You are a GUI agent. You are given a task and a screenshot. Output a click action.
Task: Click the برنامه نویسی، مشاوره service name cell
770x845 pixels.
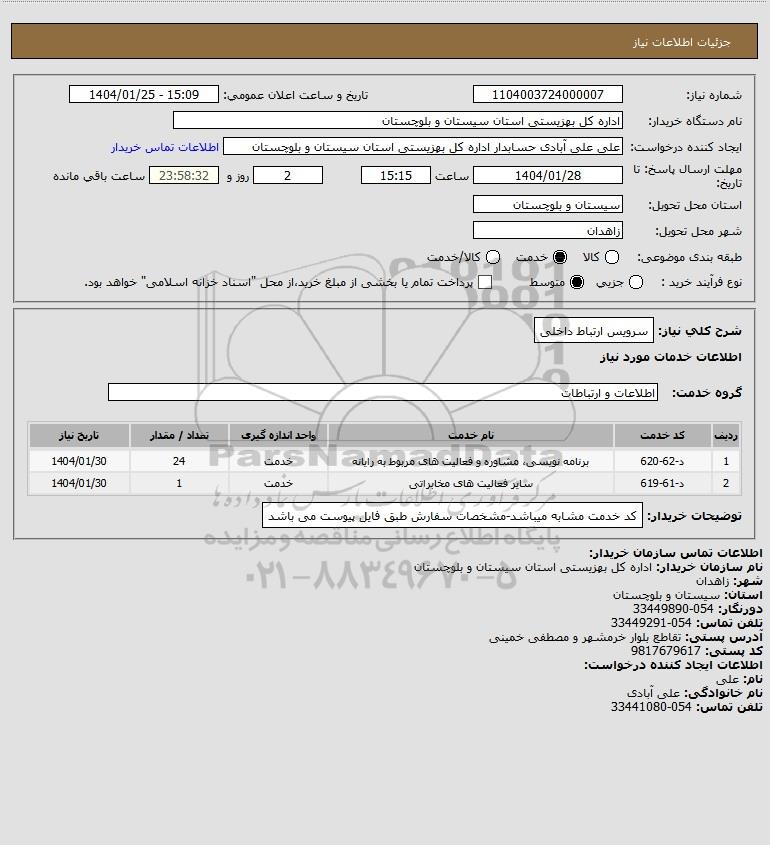(471, 461)
